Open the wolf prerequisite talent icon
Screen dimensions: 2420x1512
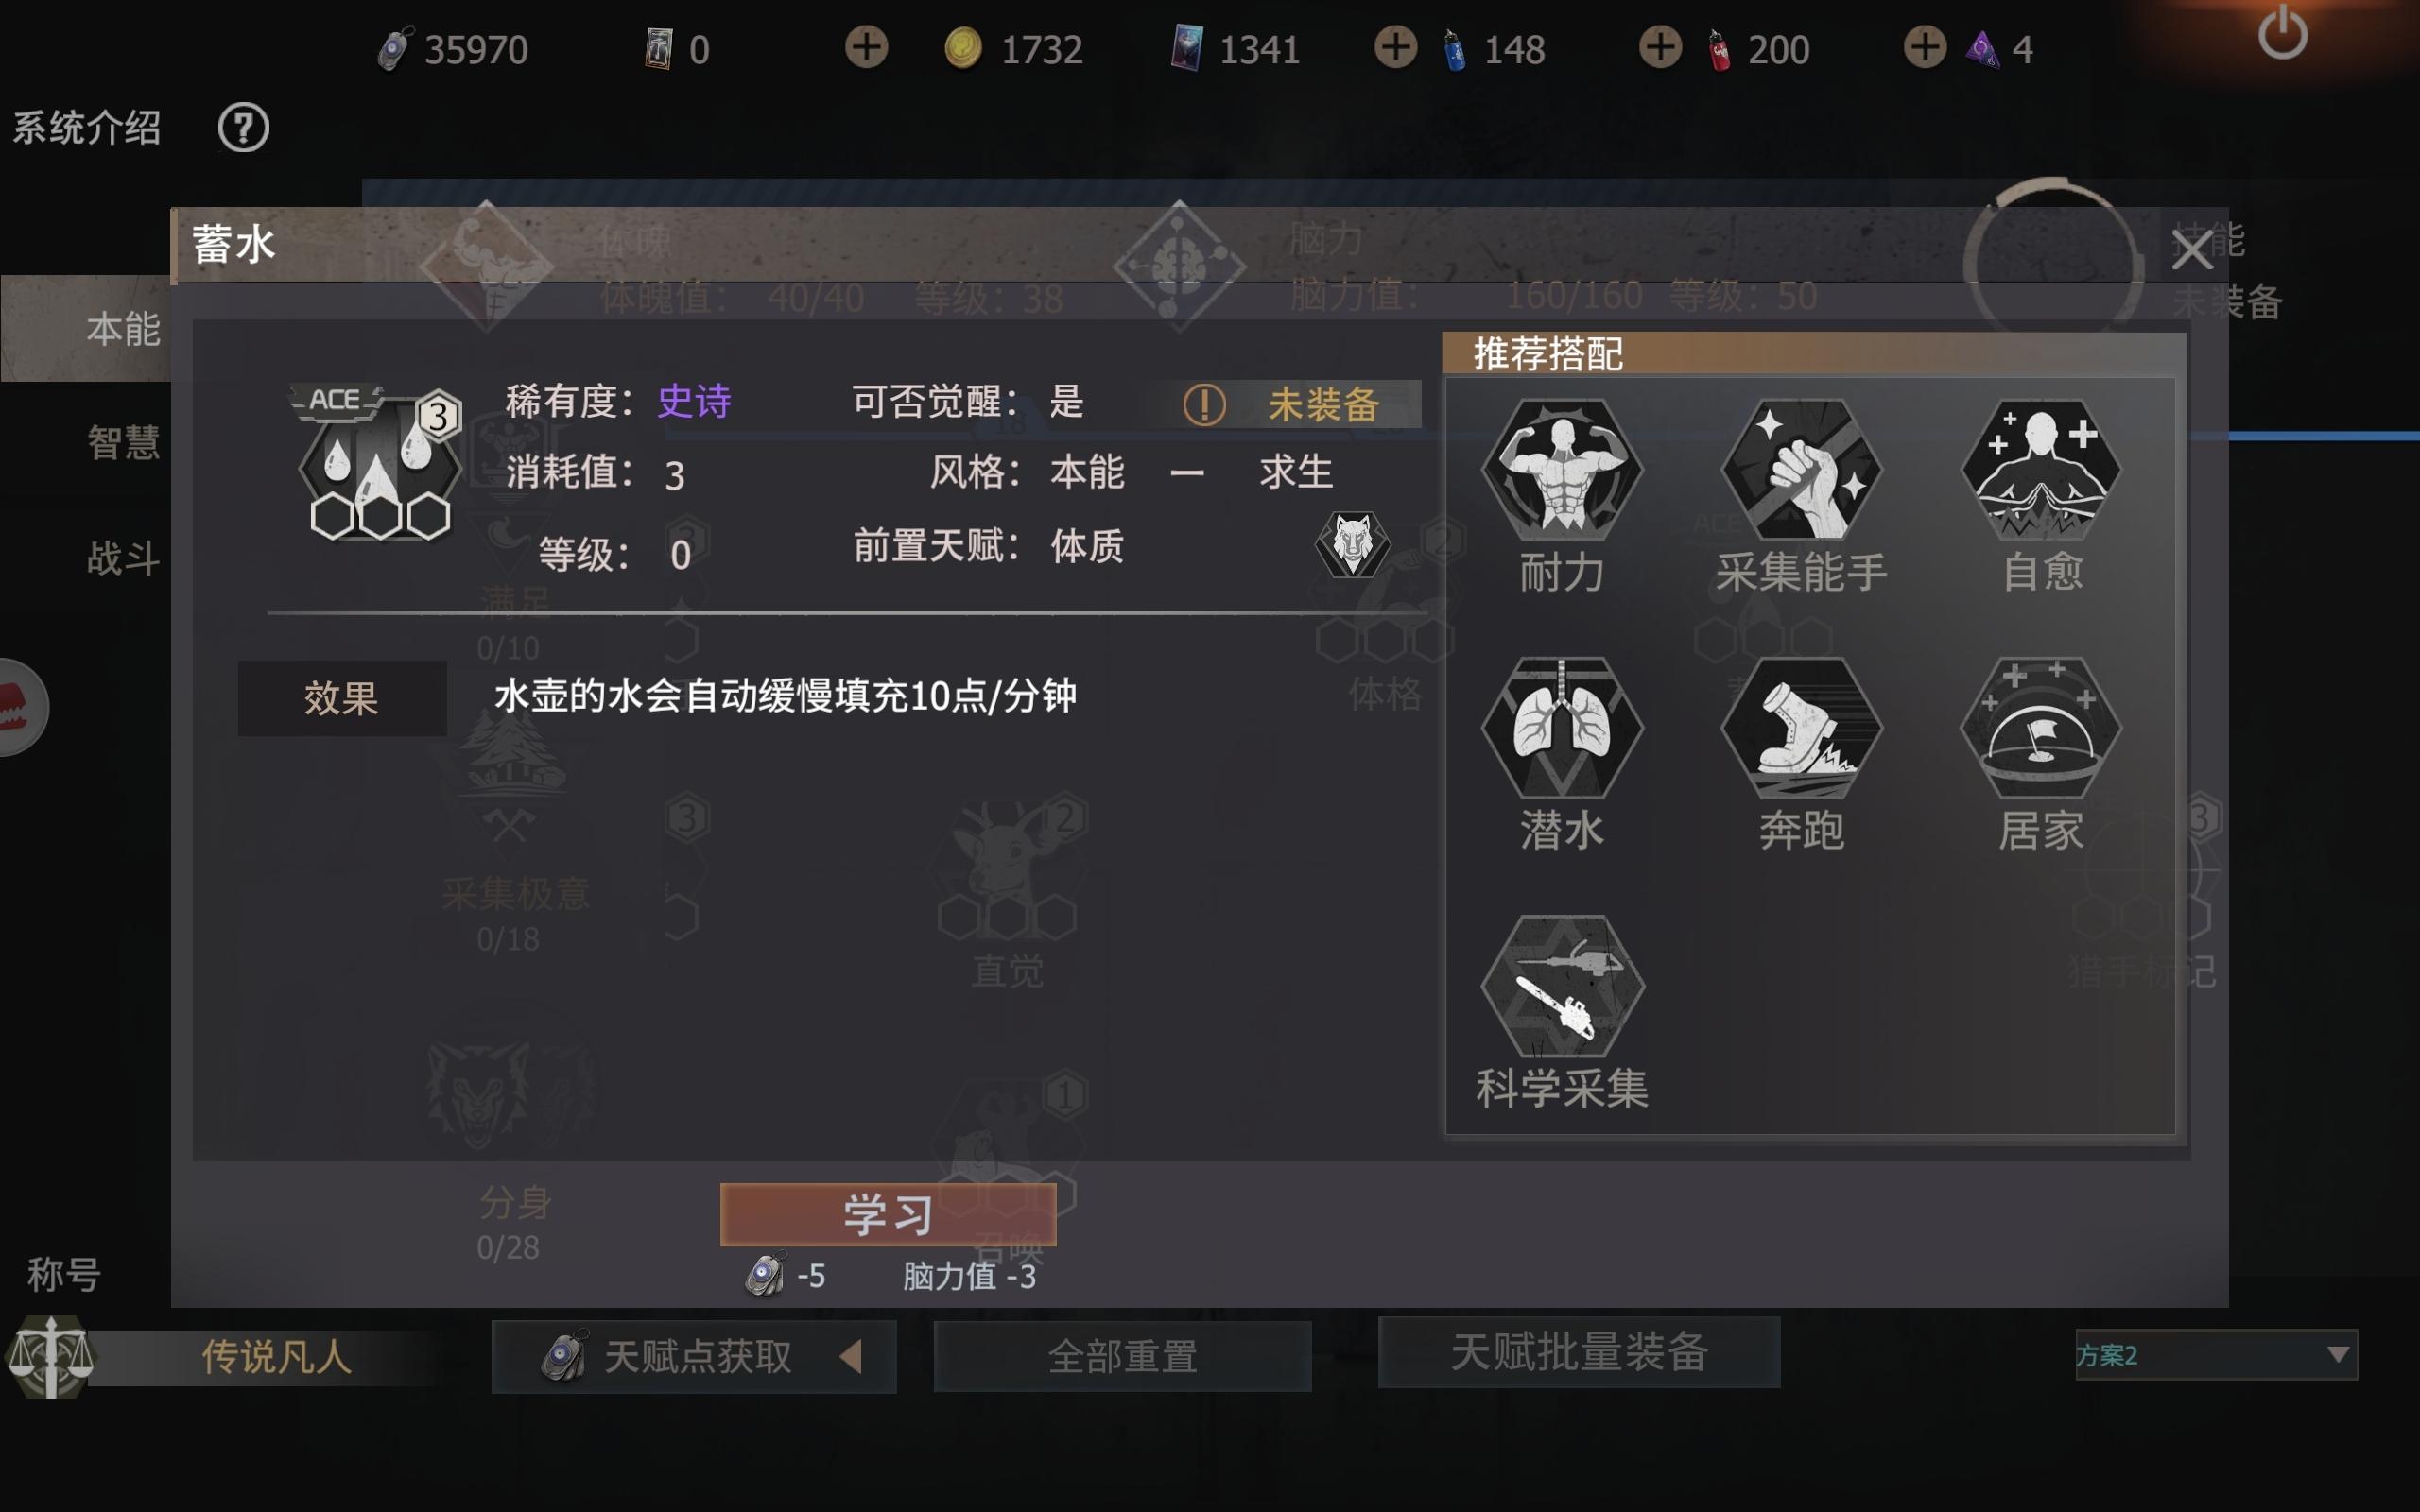1351,544
